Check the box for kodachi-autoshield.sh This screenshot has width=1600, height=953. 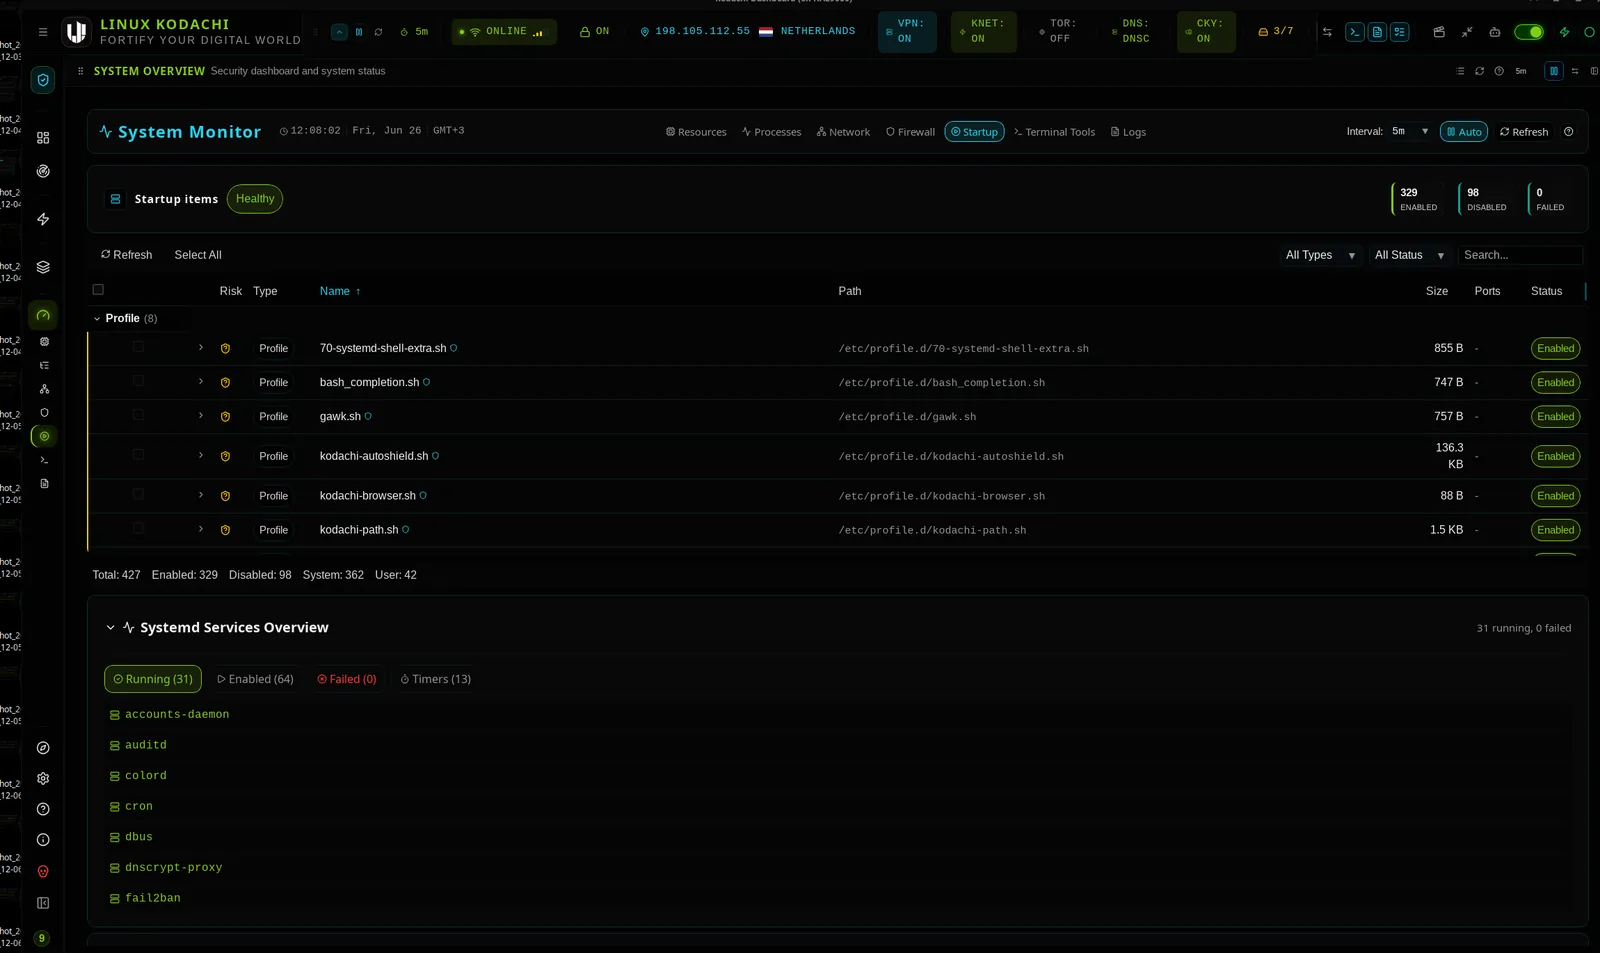(x=138, y=455)
